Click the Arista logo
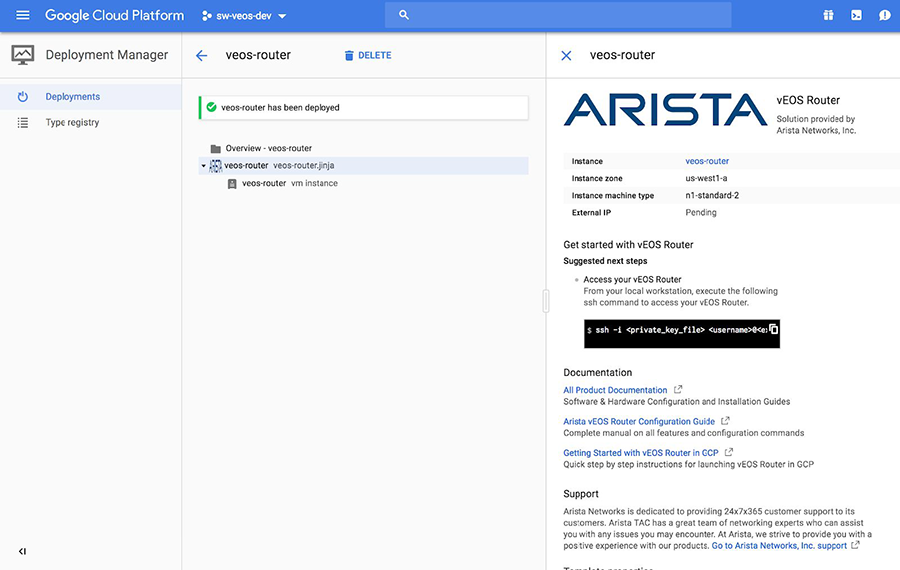 click(665, 110)
